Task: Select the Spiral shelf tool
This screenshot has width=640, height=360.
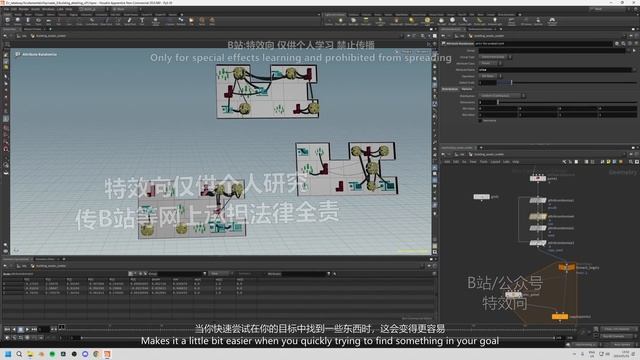Action: point(202,21)
